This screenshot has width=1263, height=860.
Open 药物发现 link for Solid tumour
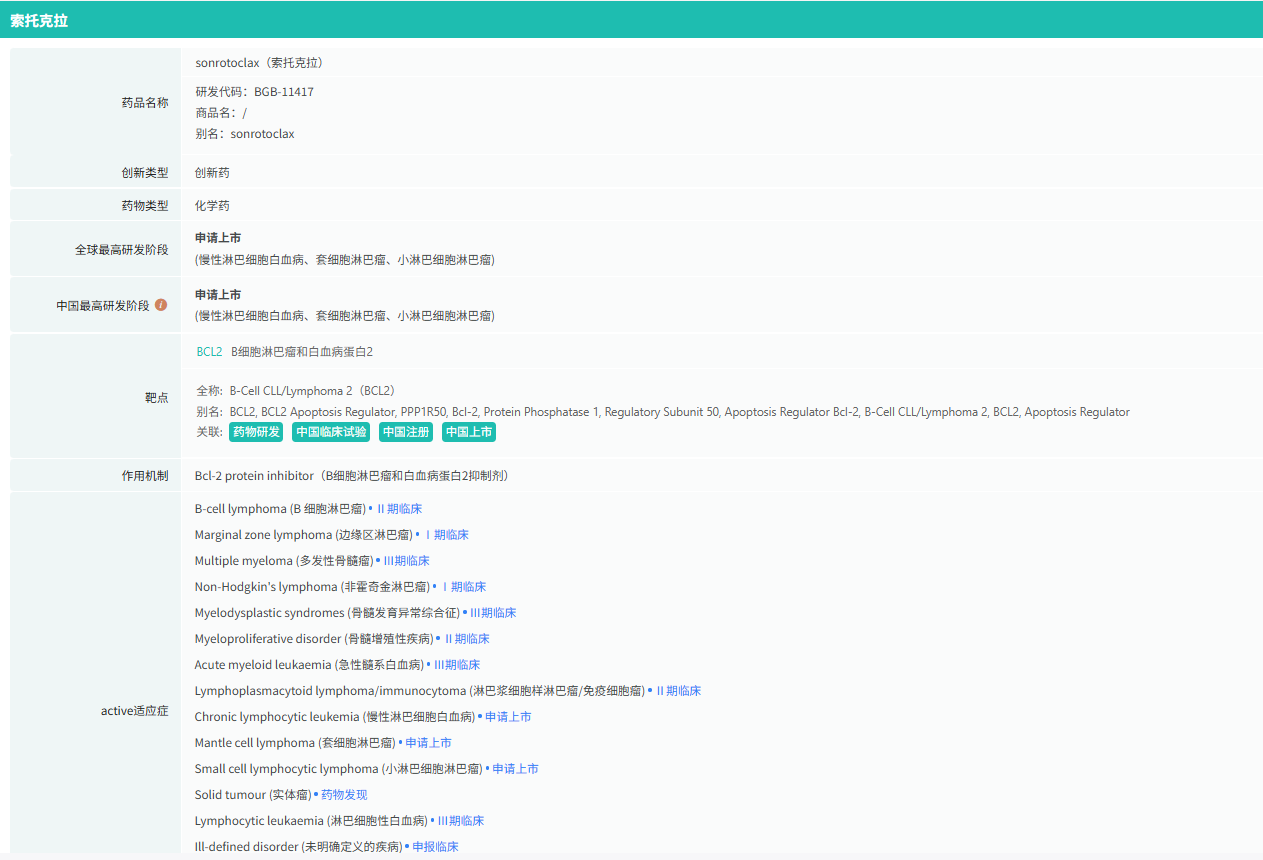point(344,795)
